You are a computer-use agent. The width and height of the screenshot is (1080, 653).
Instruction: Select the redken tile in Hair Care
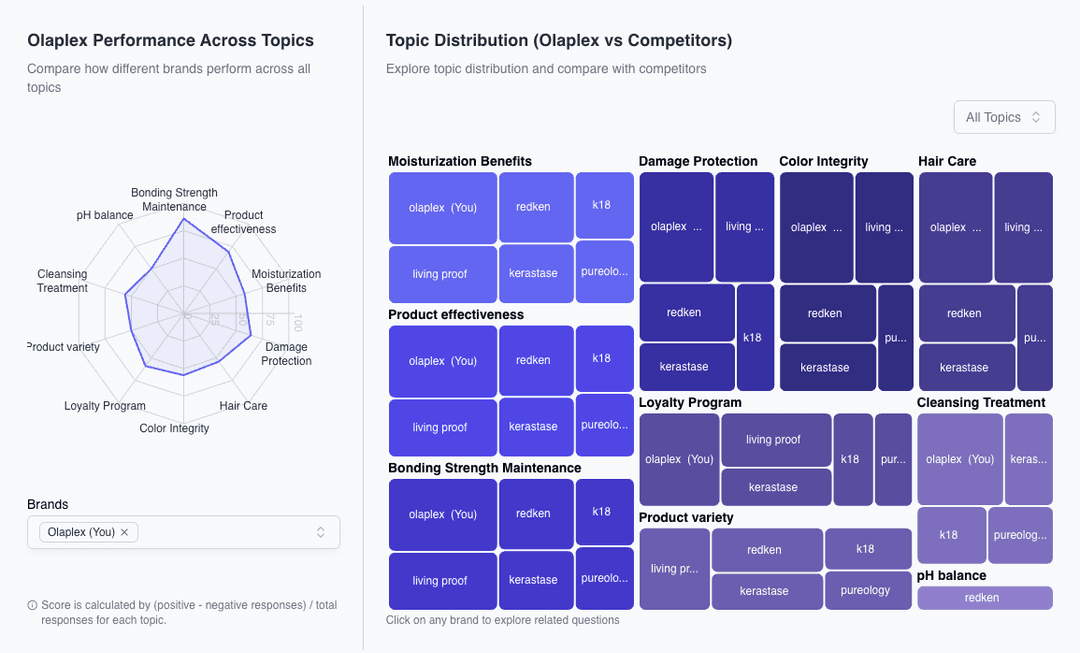[x=966, y=313]
